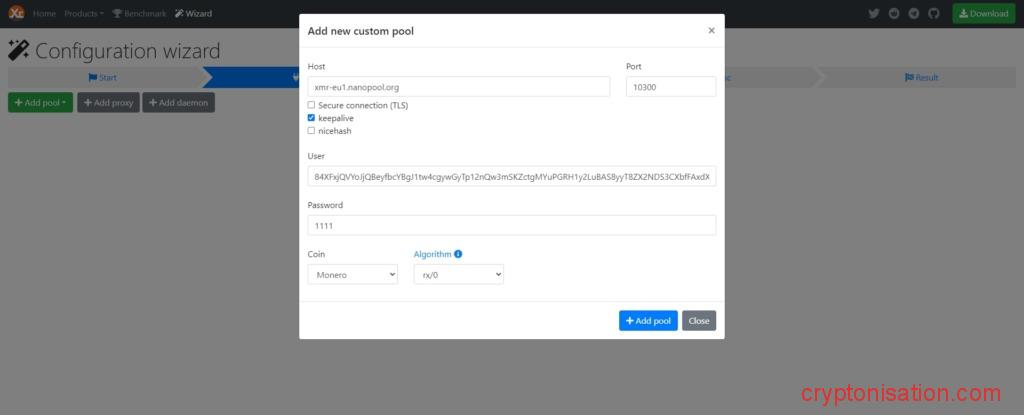The width and height of the screenshot is (1024, 415).
Task: Enable Secure connection (TLS) checkbox
Action: pos(311,105)
